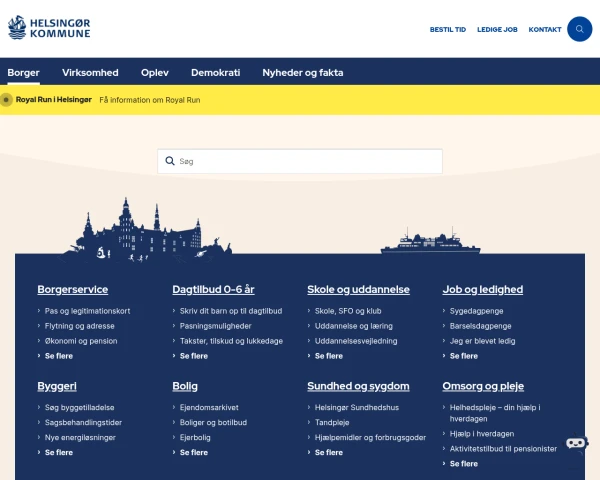Expand Se flere under Dagtilbud 0-6 år
The width and height of the screenshot is (600, 480).
(x=194, y=356)
